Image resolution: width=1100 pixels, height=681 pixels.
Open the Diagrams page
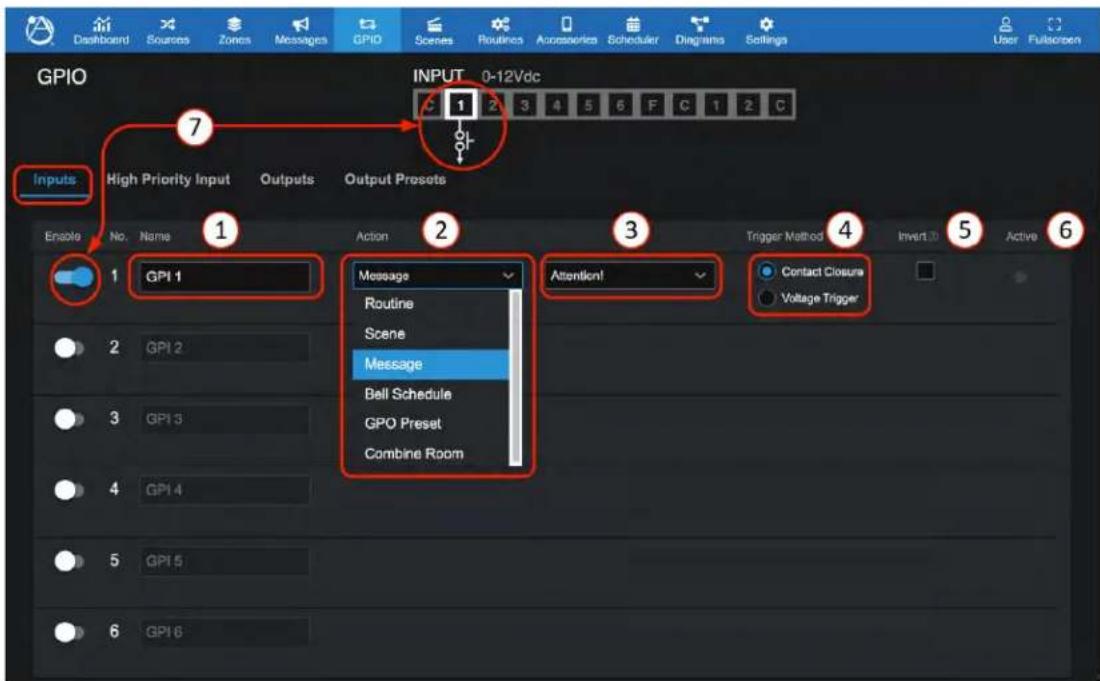pyautogui.click(x=699, y=32)
